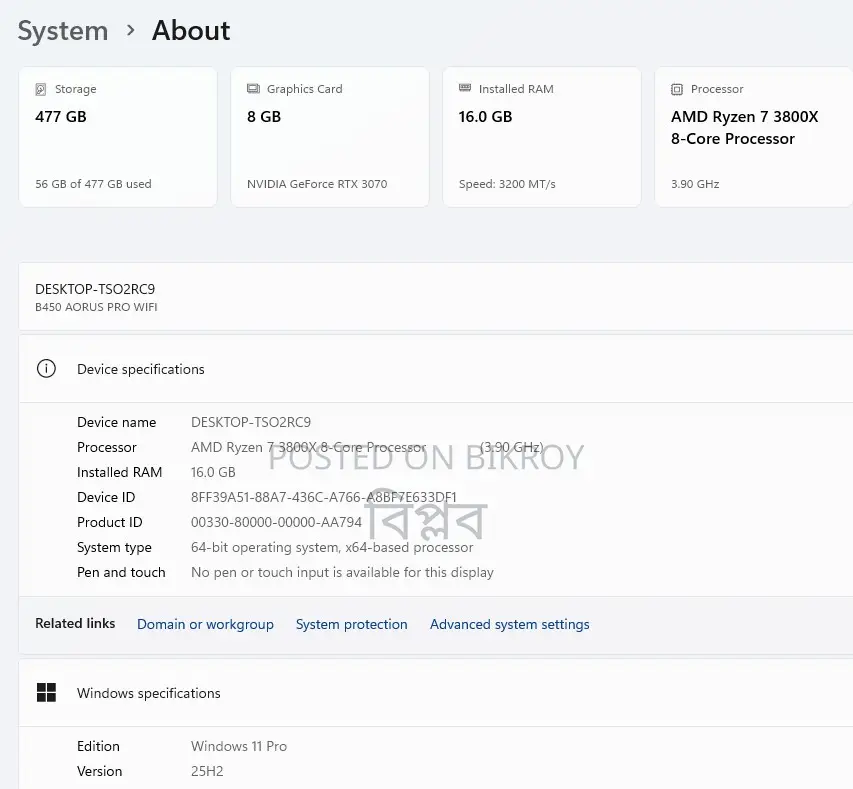
Task: Collapse the Device specifications section
Action: tap(436, 369)
